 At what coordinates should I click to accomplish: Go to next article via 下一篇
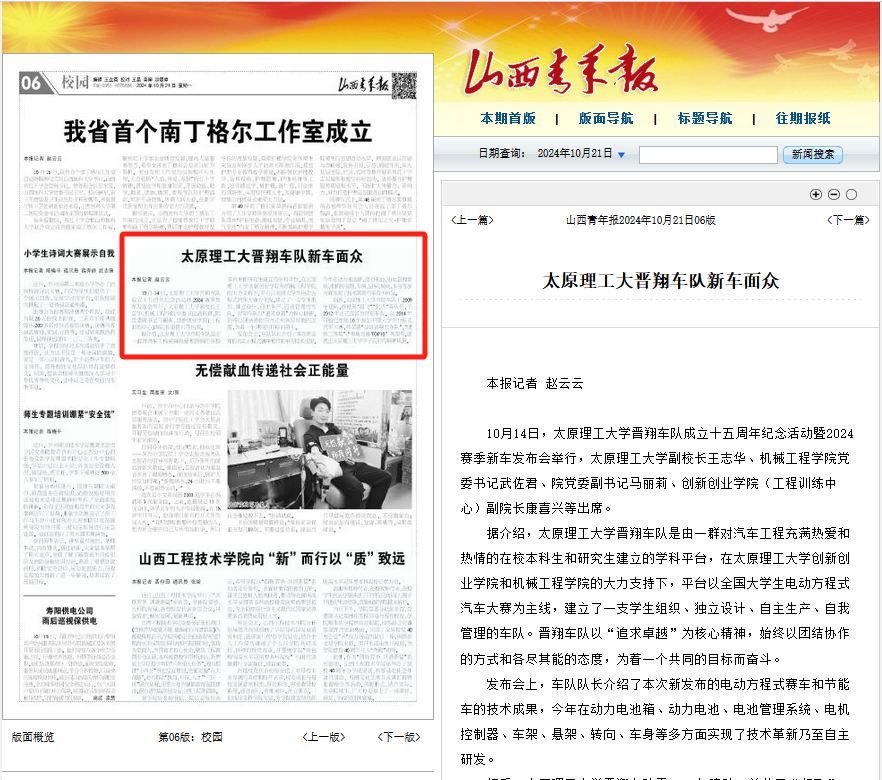coord(846,220)
